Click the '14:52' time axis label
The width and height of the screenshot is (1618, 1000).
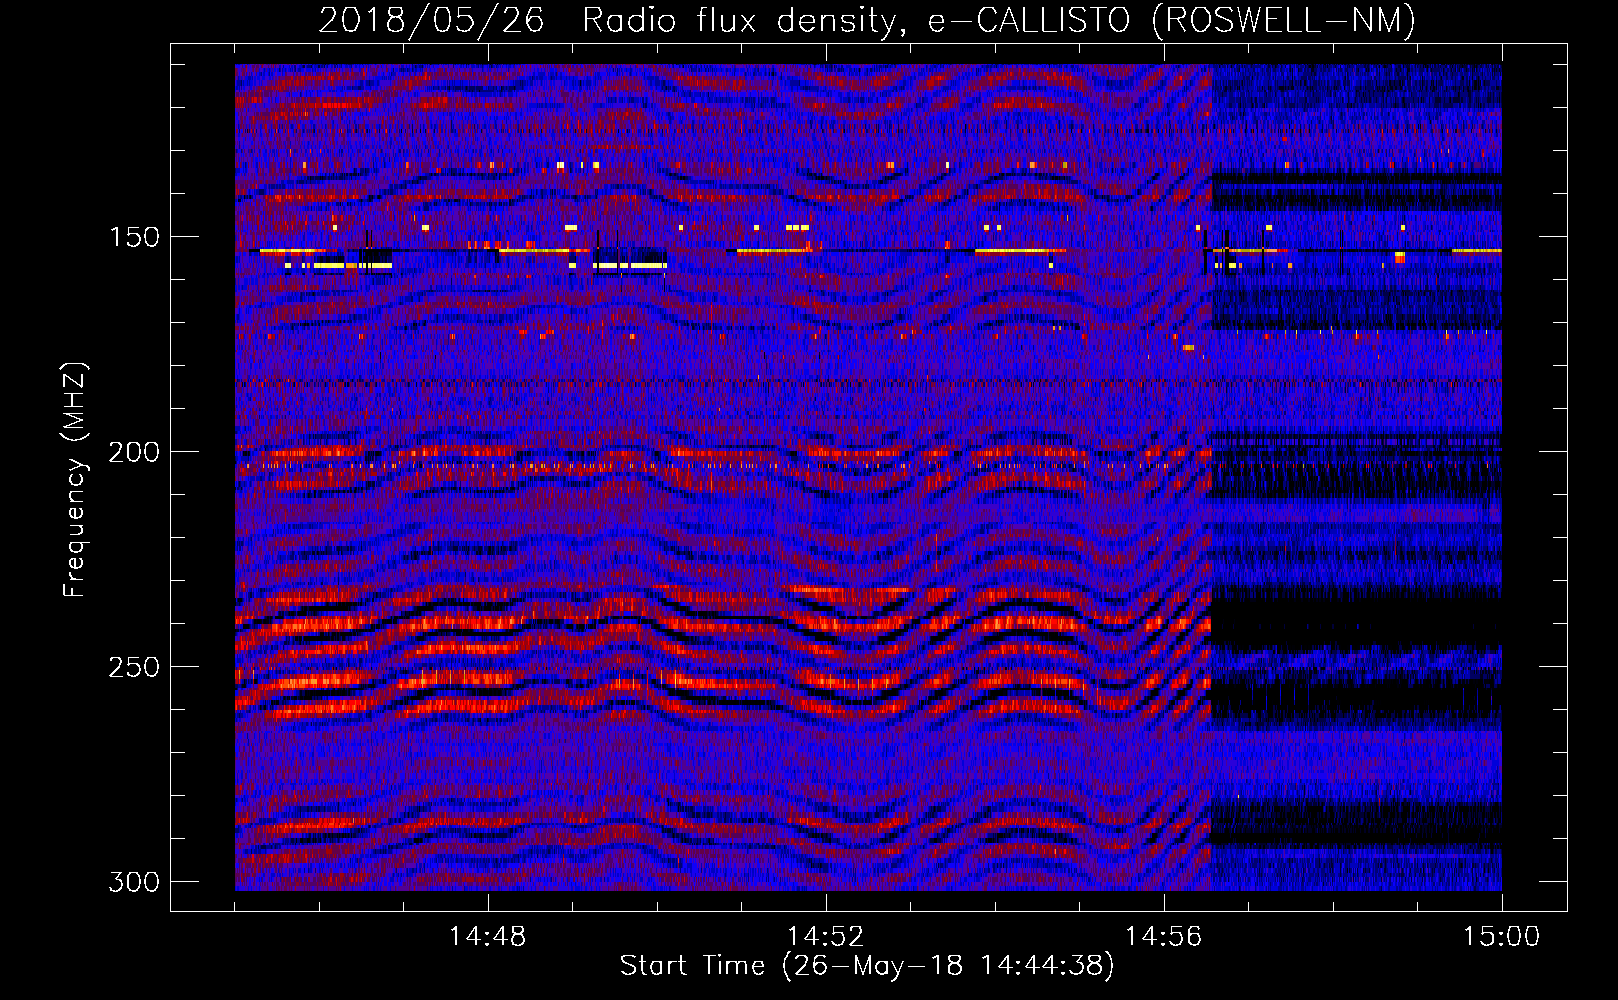click(826, 937)
